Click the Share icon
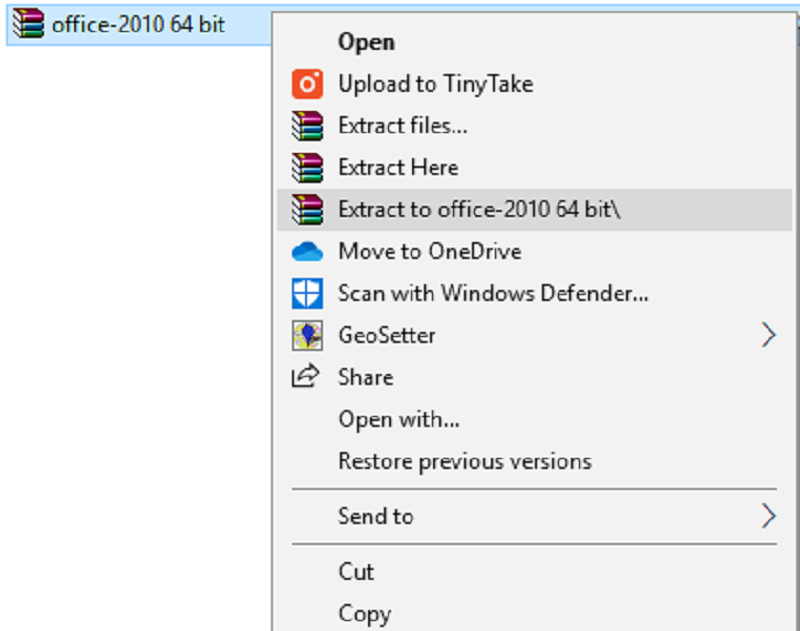 (307, 377)
